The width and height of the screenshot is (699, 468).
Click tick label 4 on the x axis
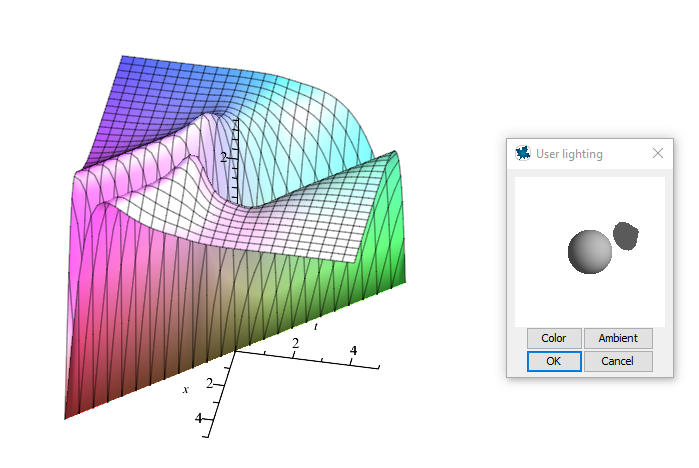[198, 418]
